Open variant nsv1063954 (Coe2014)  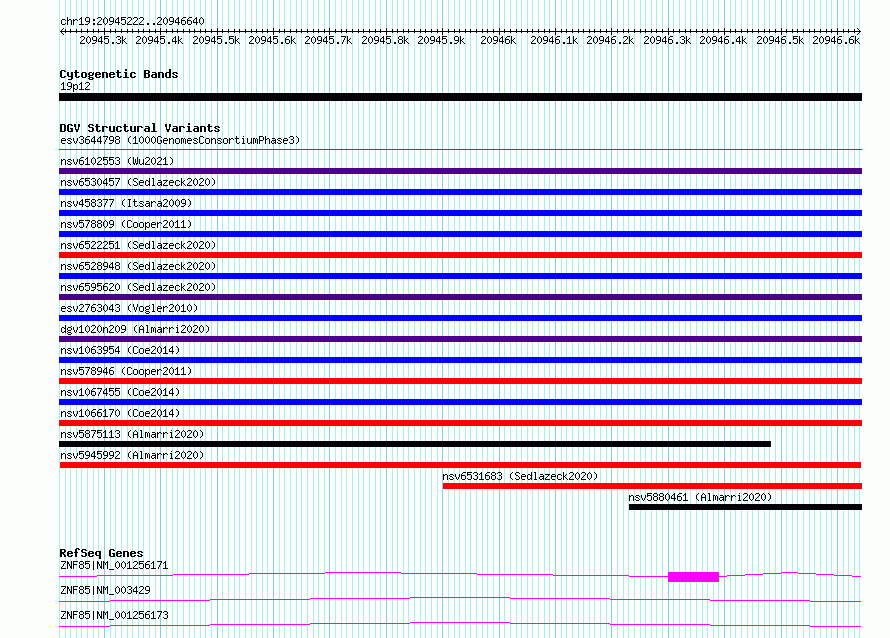(x=120, y=350)
